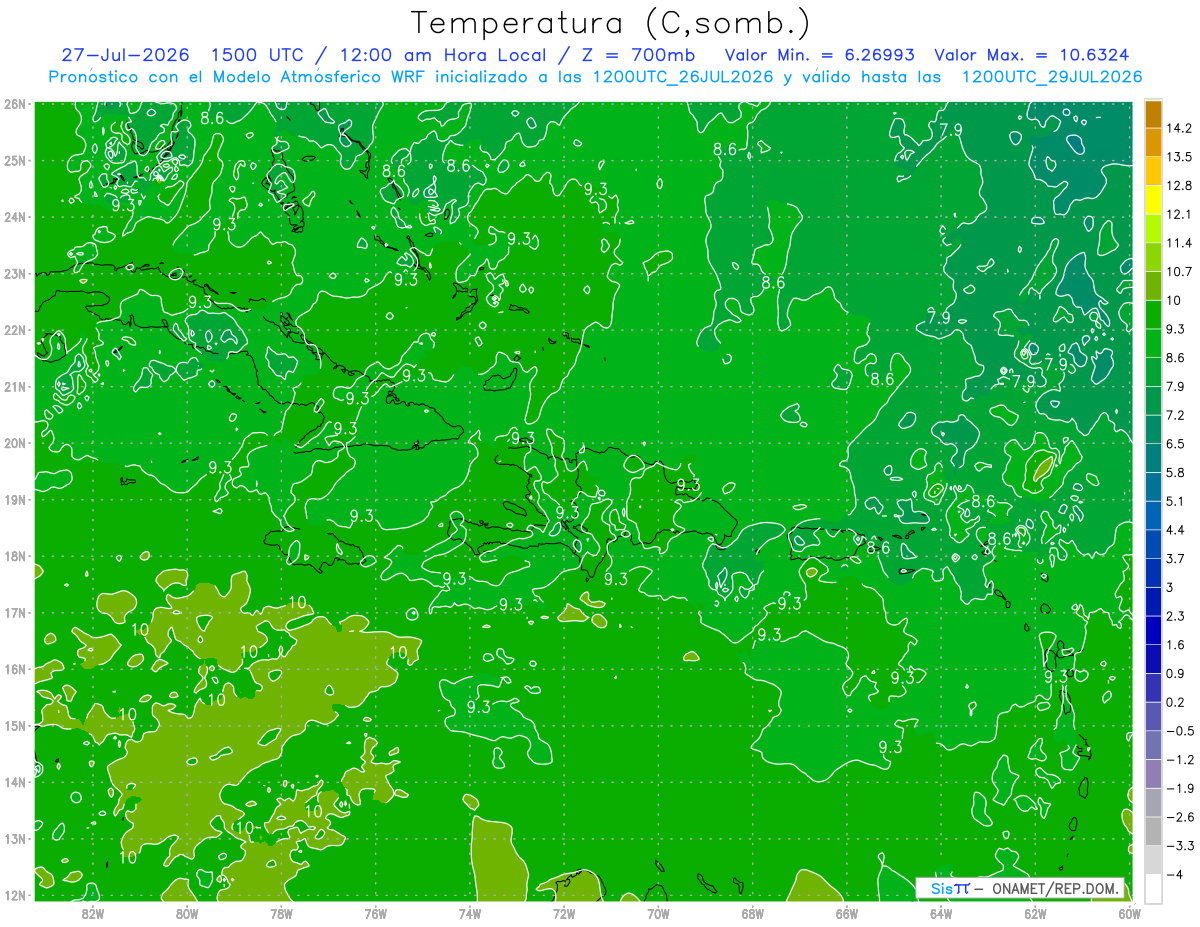The height and width of the screenshot is (927, 1200).
Task: Click the 62W longitude axis label
Action: [1035, 913]
